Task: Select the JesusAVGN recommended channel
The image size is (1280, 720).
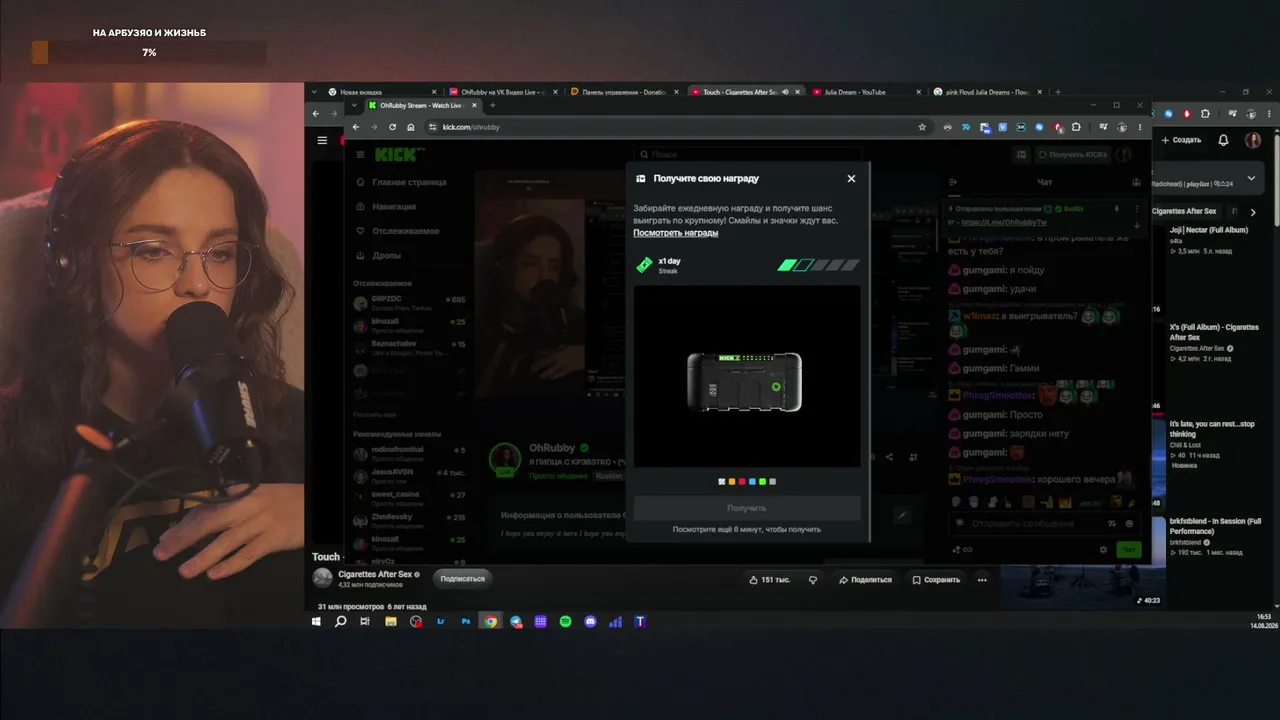Action: (409, 475)
